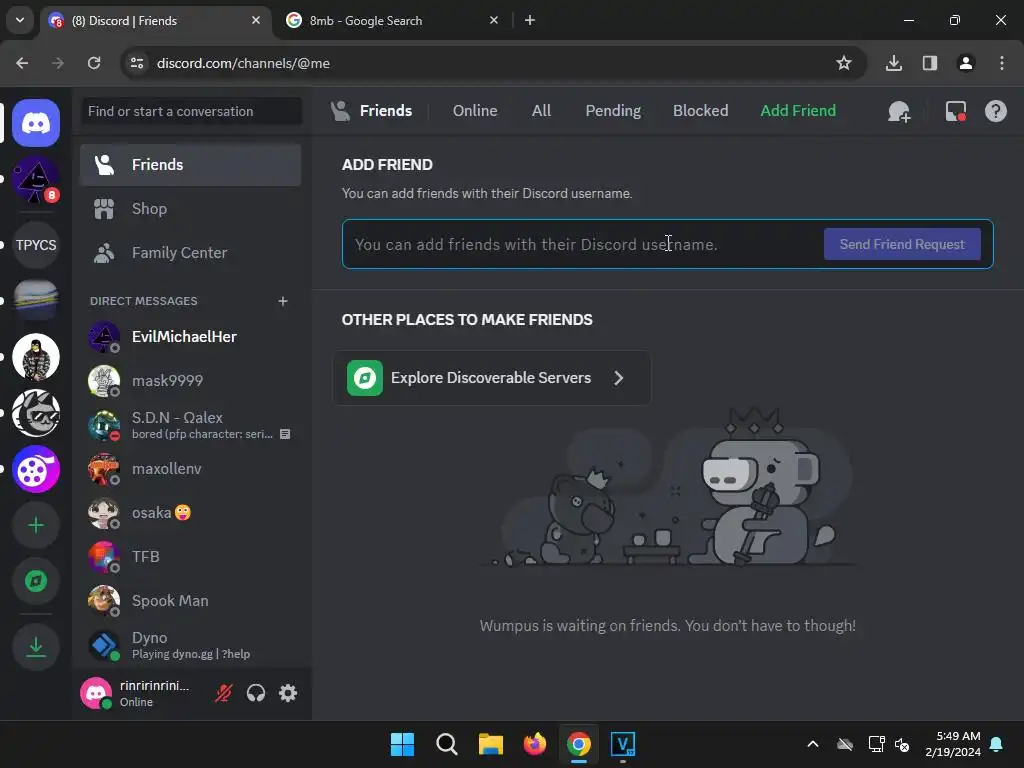Select the Add Friend tab
This screenshot has width=1024, height=768.
[x=798, y=111]
